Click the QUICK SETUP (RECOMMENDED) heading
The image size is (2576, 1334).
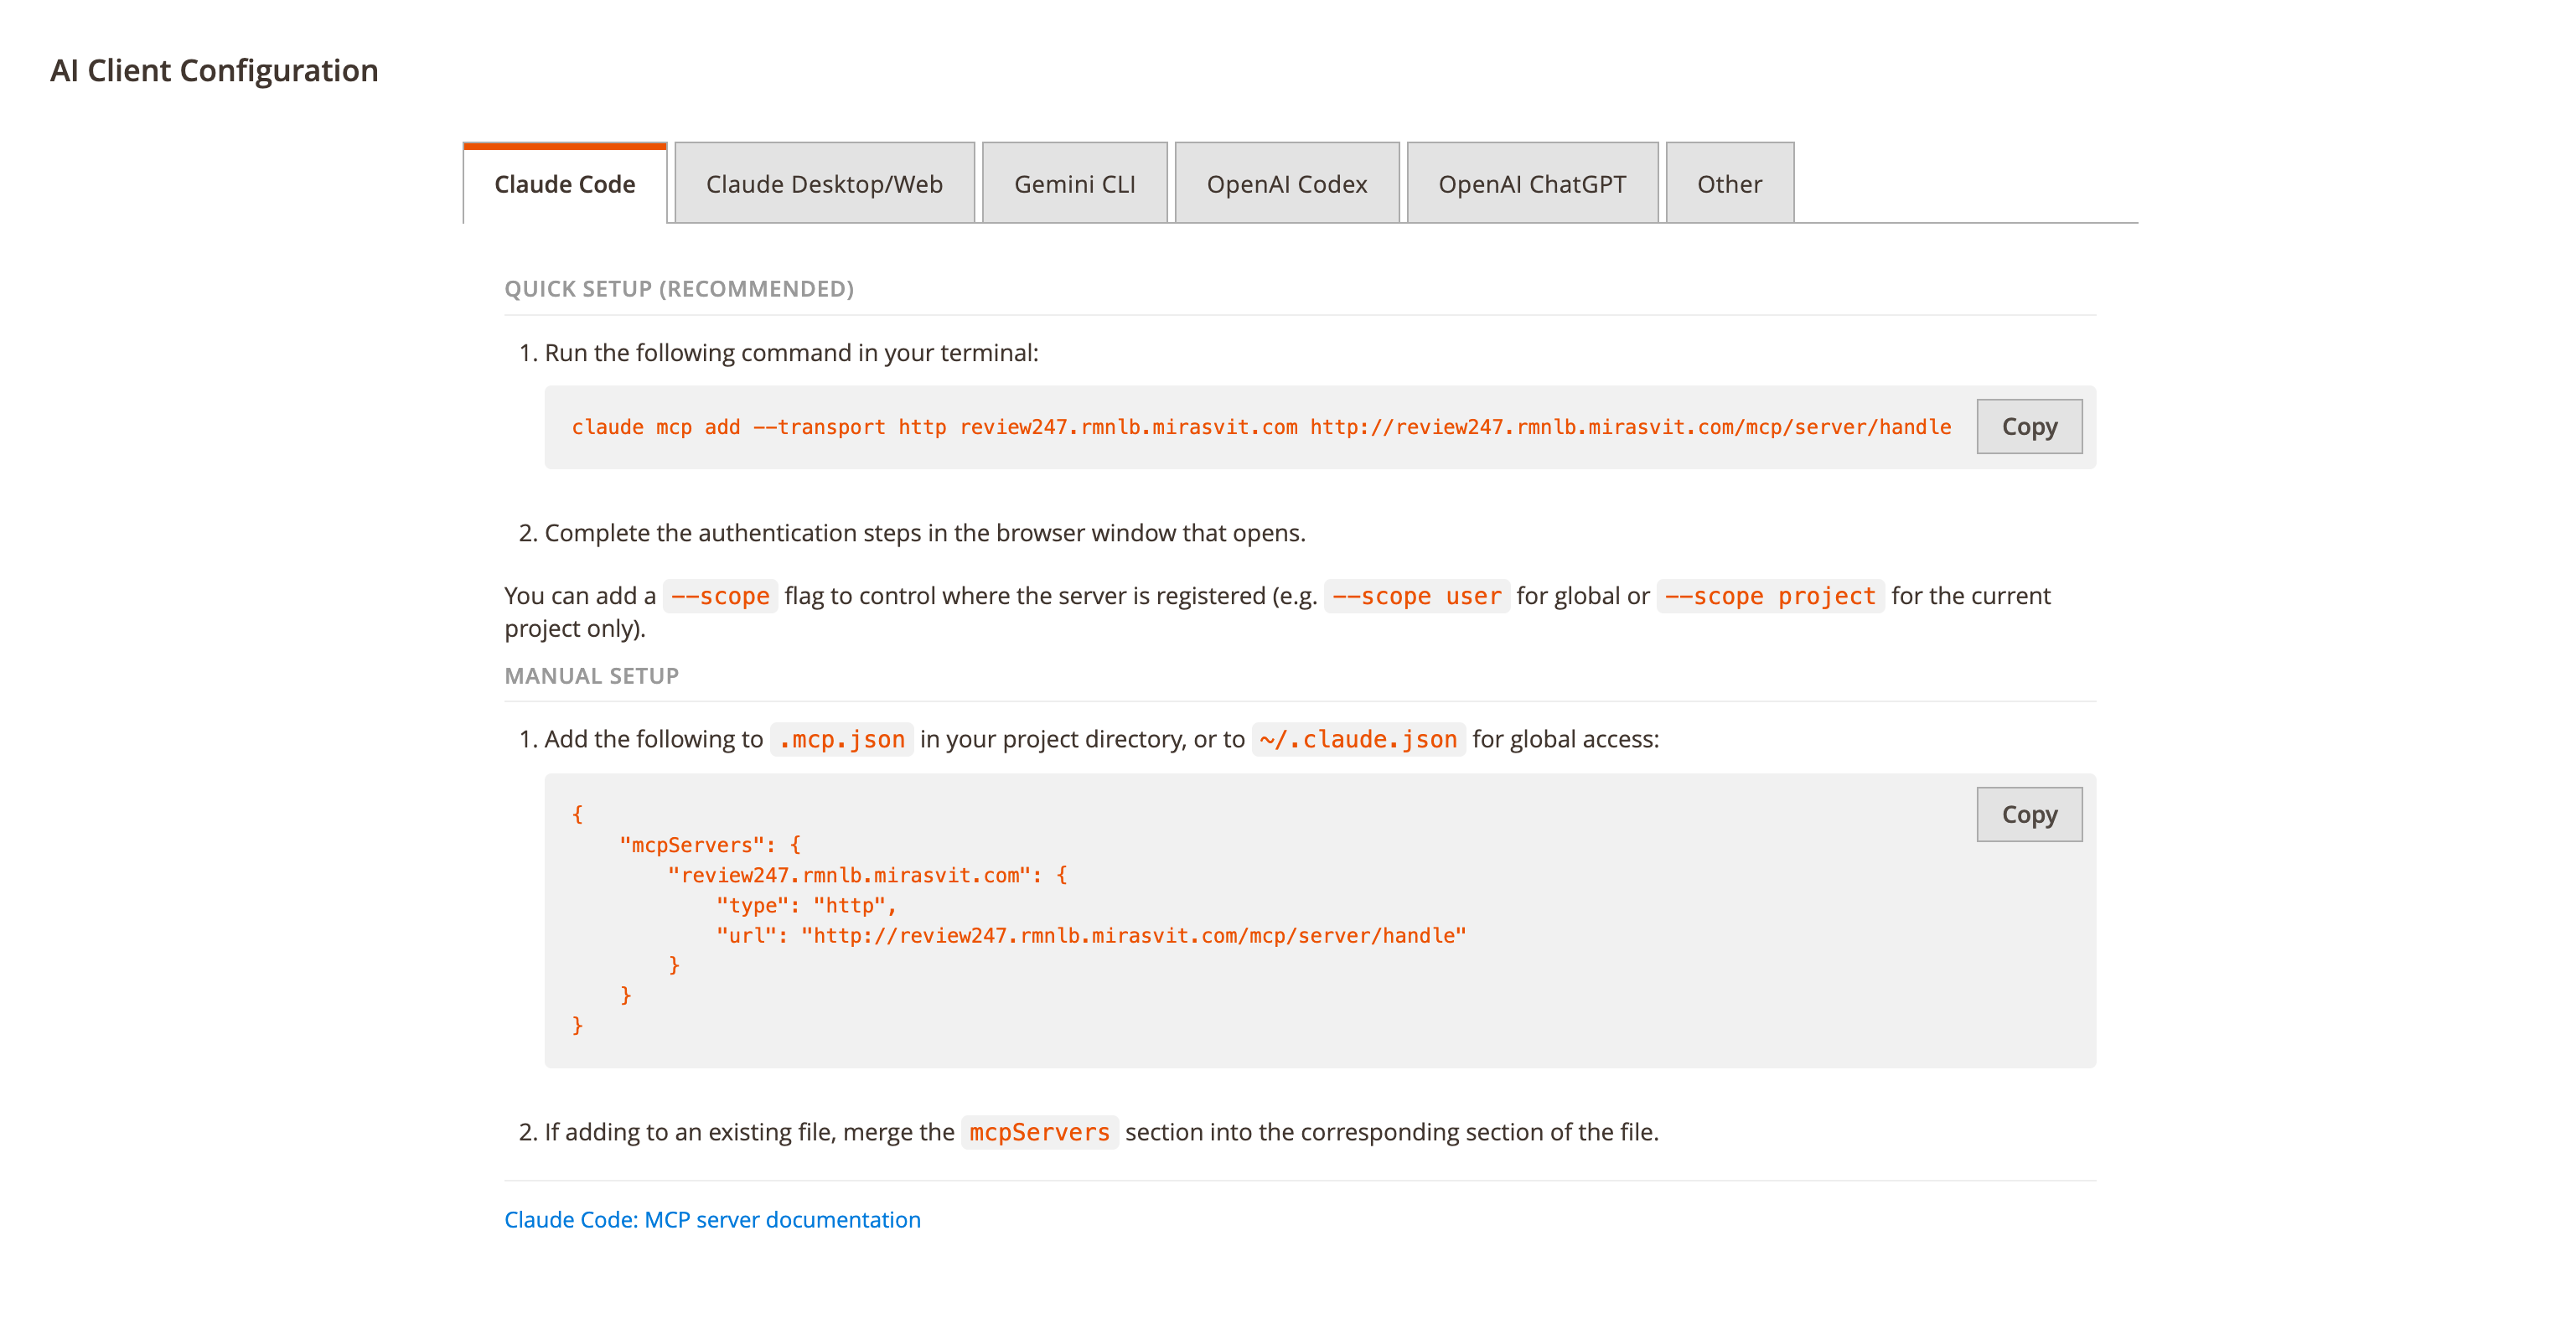coord(680,289)
